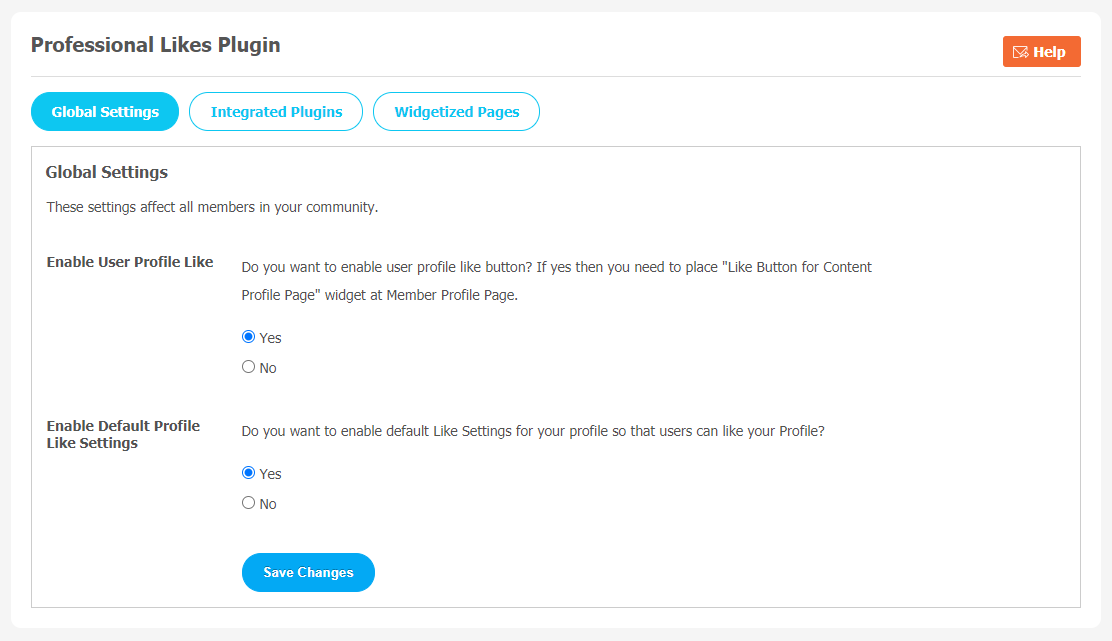This screenshot has height=641, width=1112.
Task: Click the 'No' label text under Default Profile Like Settings
Action: pyautogui.click(x=268, y=504)
